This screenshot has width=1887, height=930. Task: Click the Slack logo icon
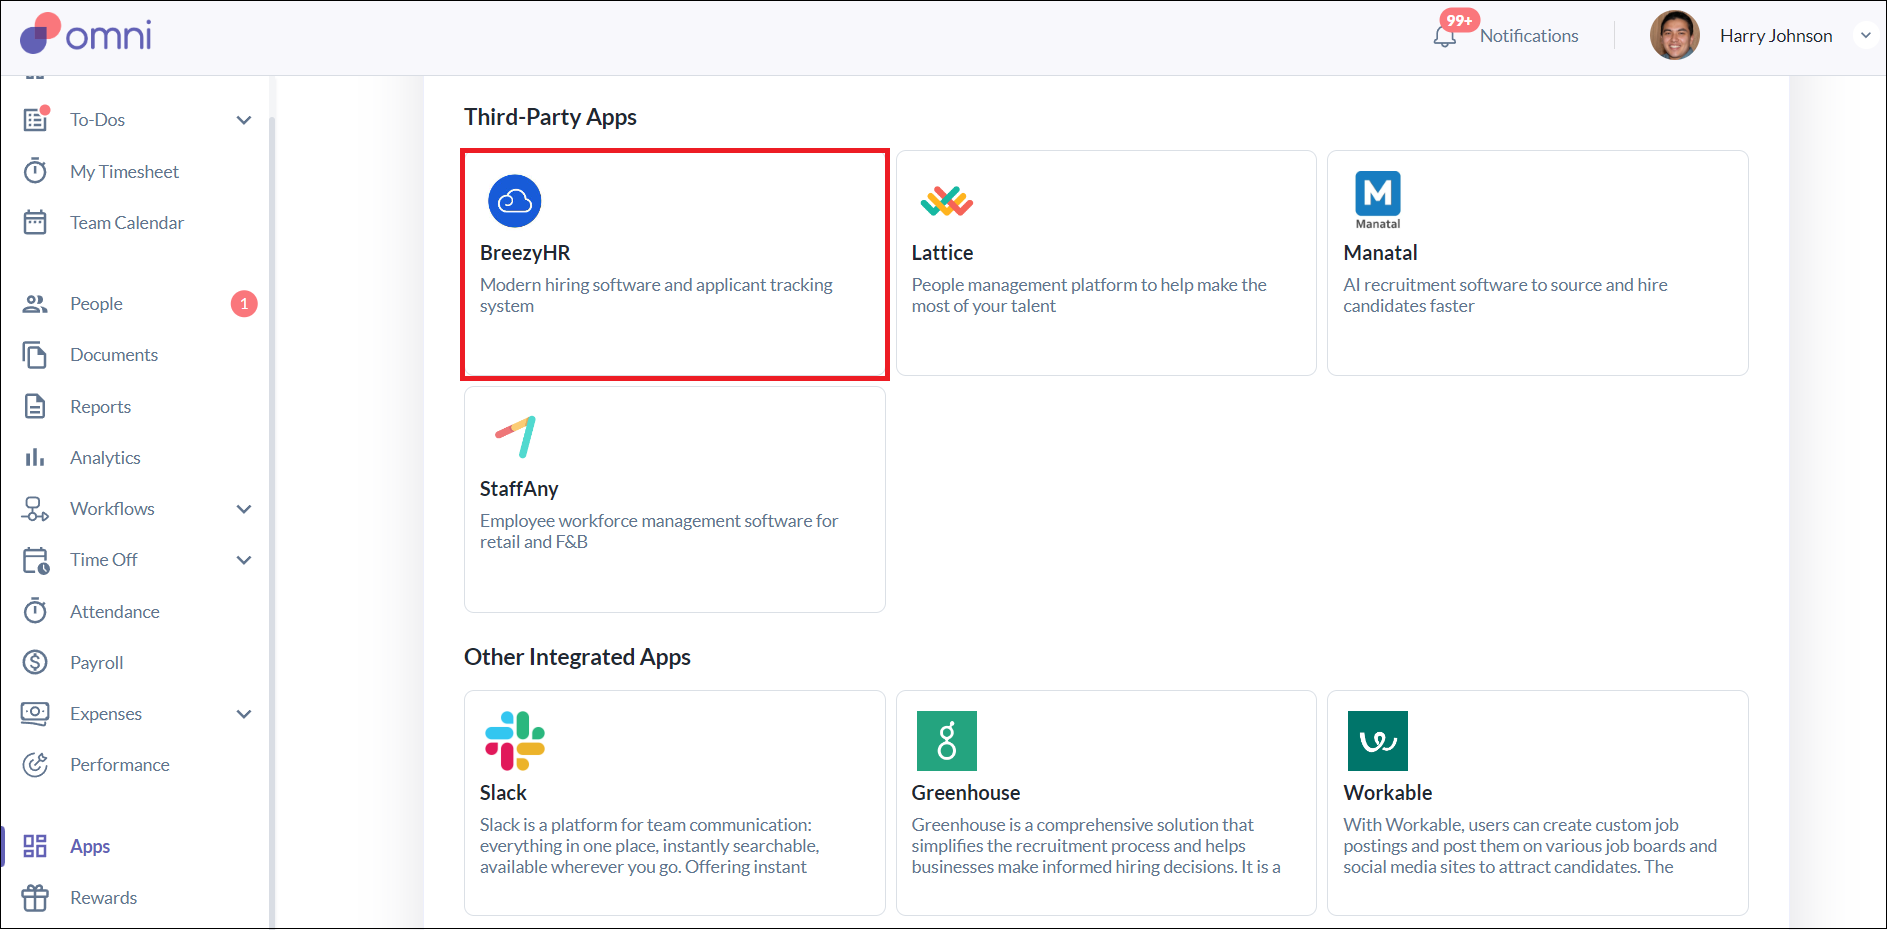pyautogui.click(x=515, y=741)
